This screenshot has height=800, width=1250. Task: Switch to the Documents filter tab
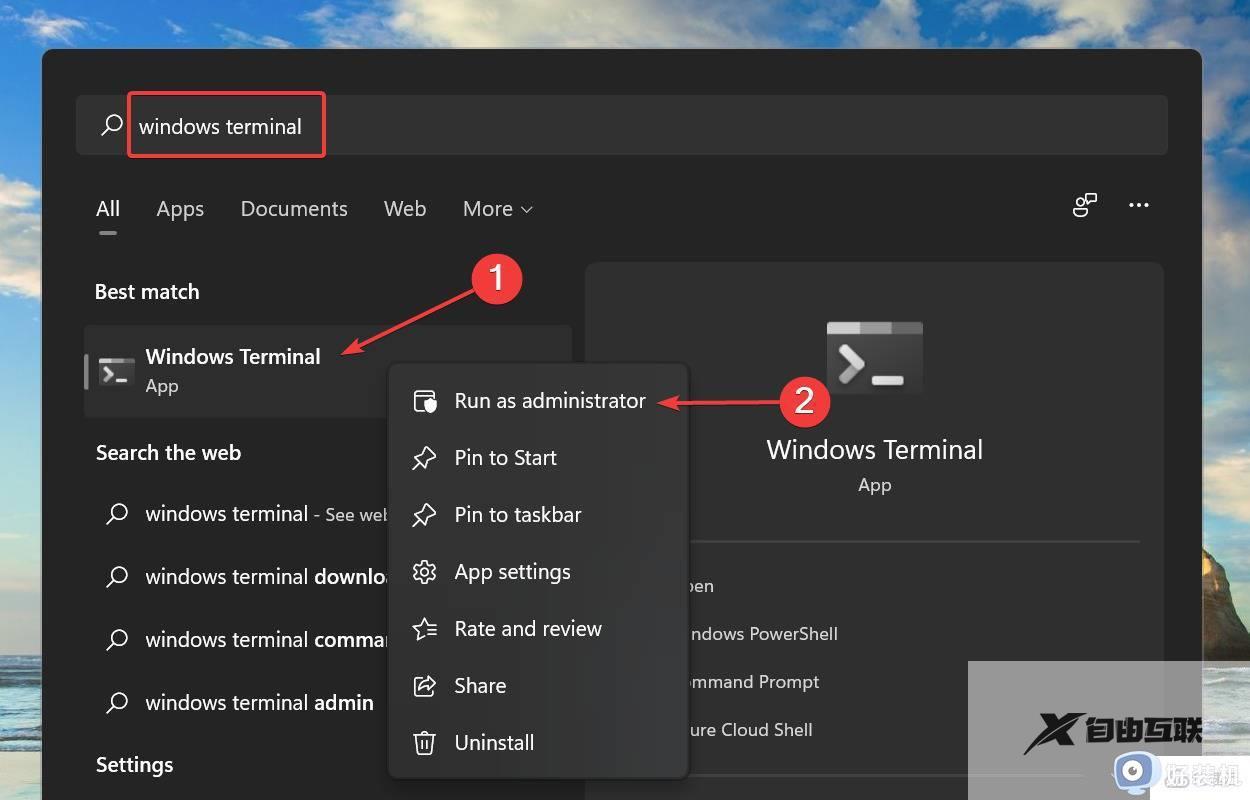click(x=294, y=208)
